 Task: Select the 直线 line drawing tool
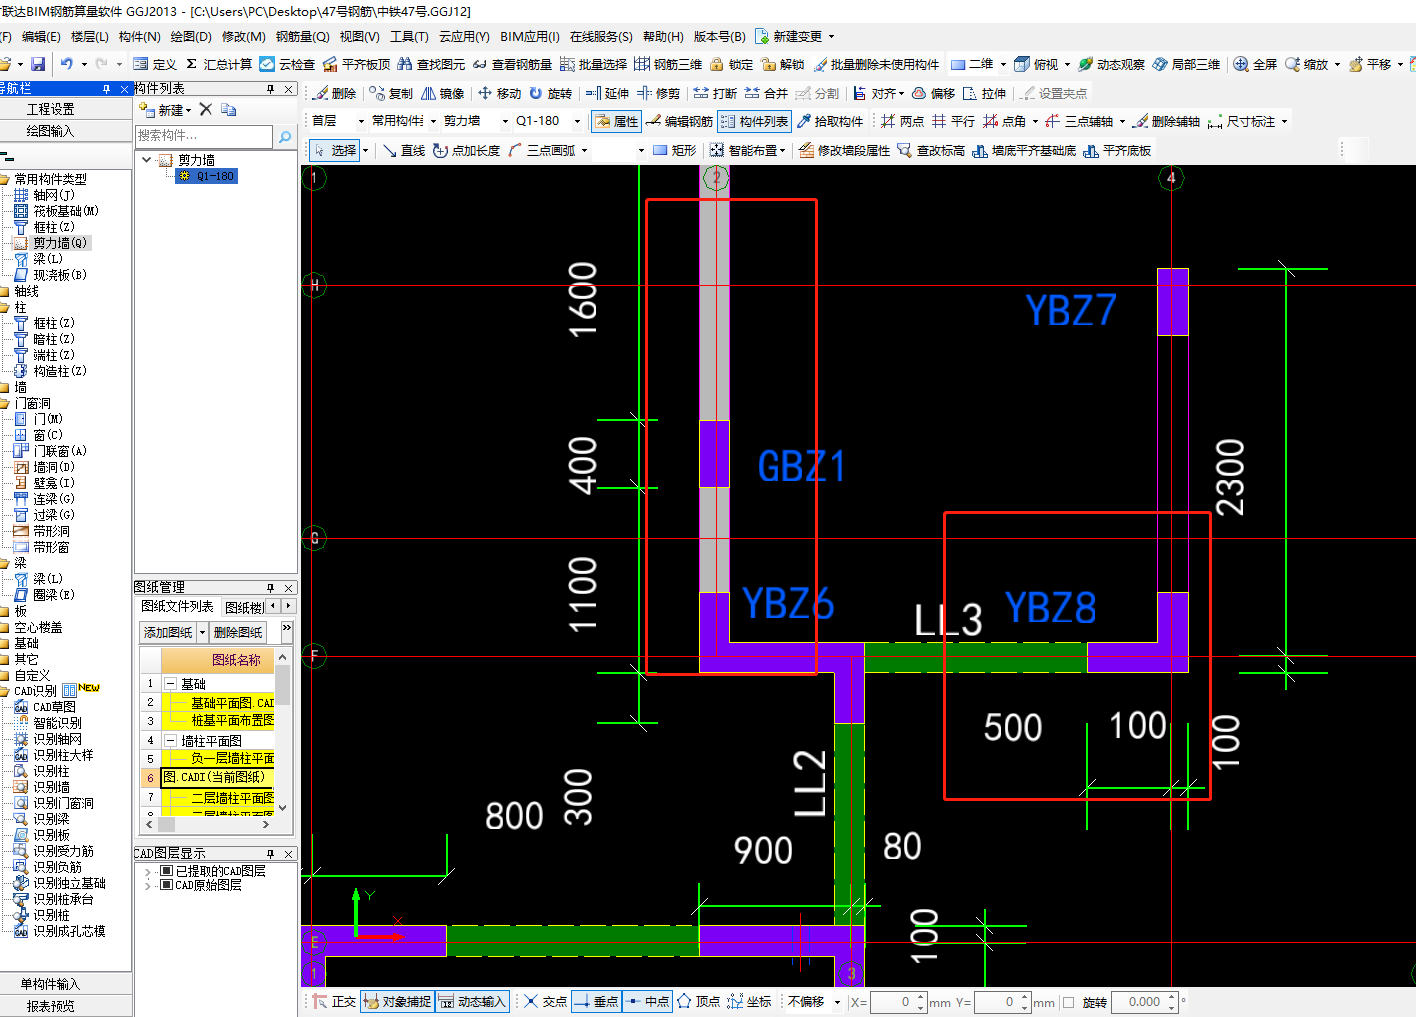click(x=403, y=150)
